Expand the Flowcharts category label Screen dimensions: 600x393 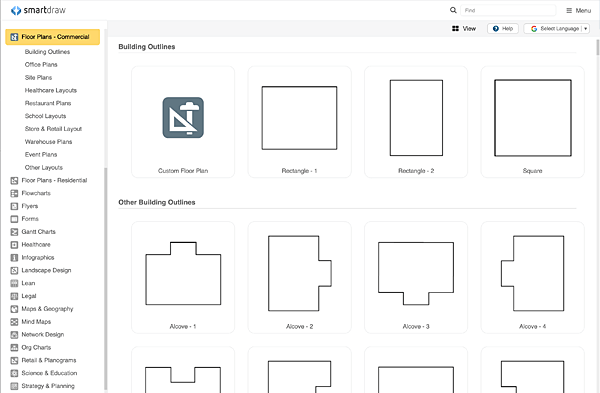pyautogui.click(x=36, y=193)
